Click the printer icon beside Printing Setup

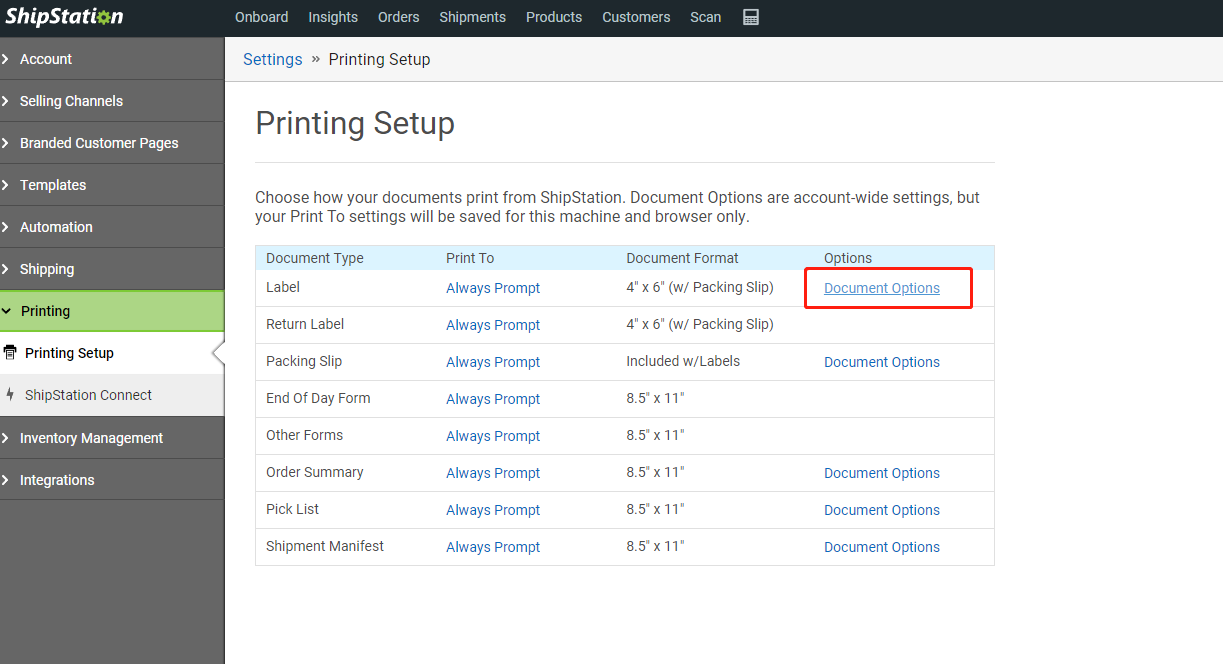pos(11,353)
